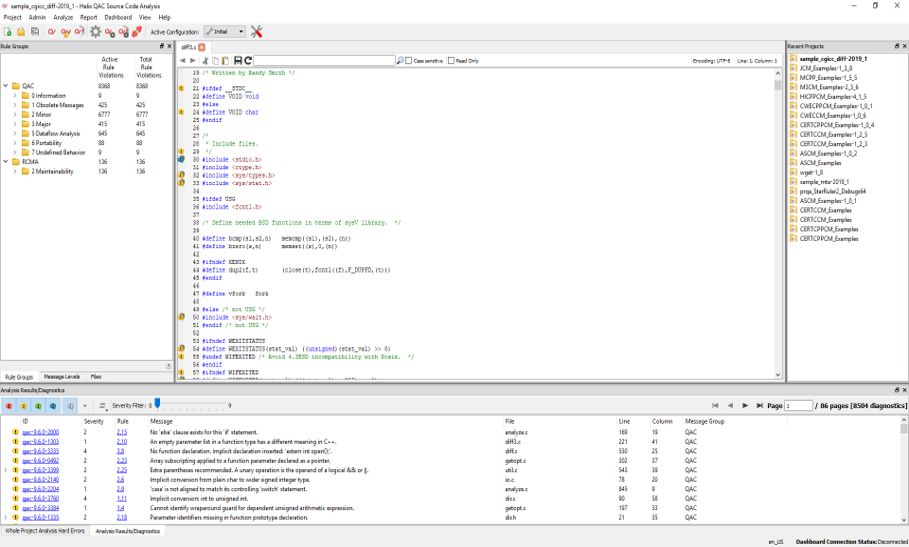The image size is (909, 547).
Task: Toggle the blue information diagnostics filter
Action: pyautogui.click(x=53, y=406)
